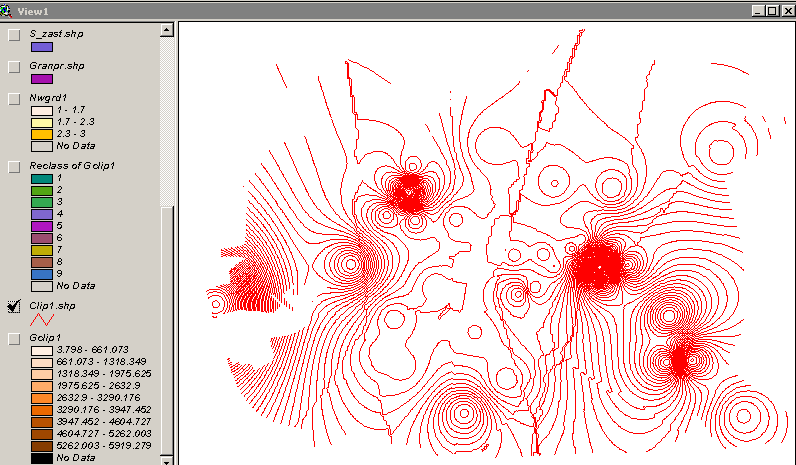
Task: Click legend scrollbar up arrow
Action: [167, 30]
